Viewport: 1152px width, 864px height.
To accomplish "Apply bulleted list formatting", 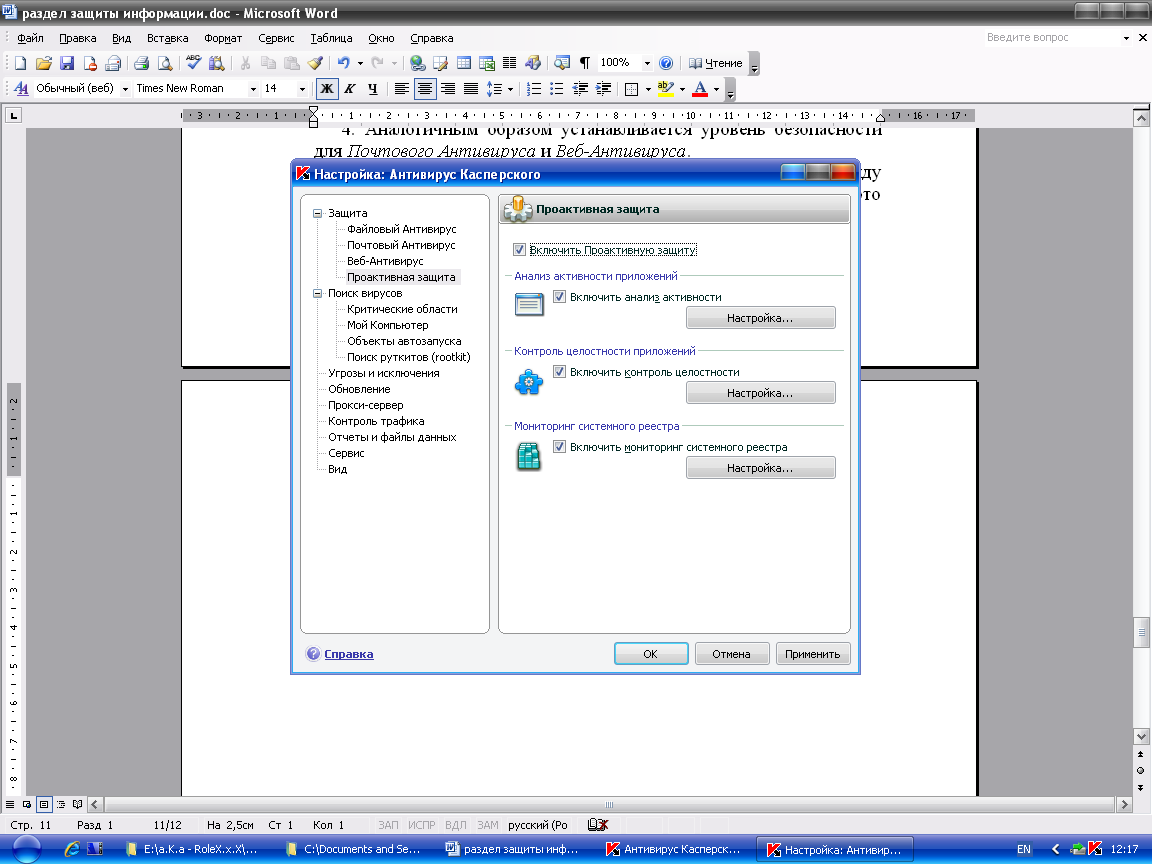I will (x=557, y=89).
